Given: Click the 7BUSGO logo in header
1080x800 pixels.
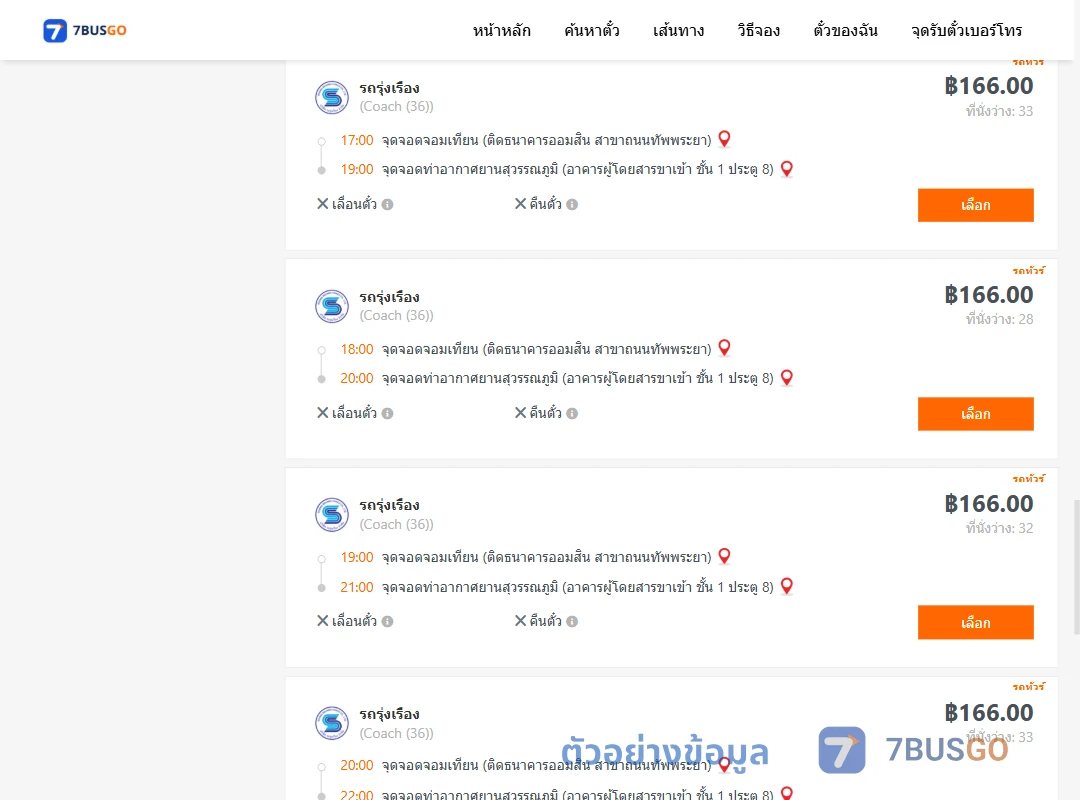Looking at the screenshot, I should coord(85,30).
